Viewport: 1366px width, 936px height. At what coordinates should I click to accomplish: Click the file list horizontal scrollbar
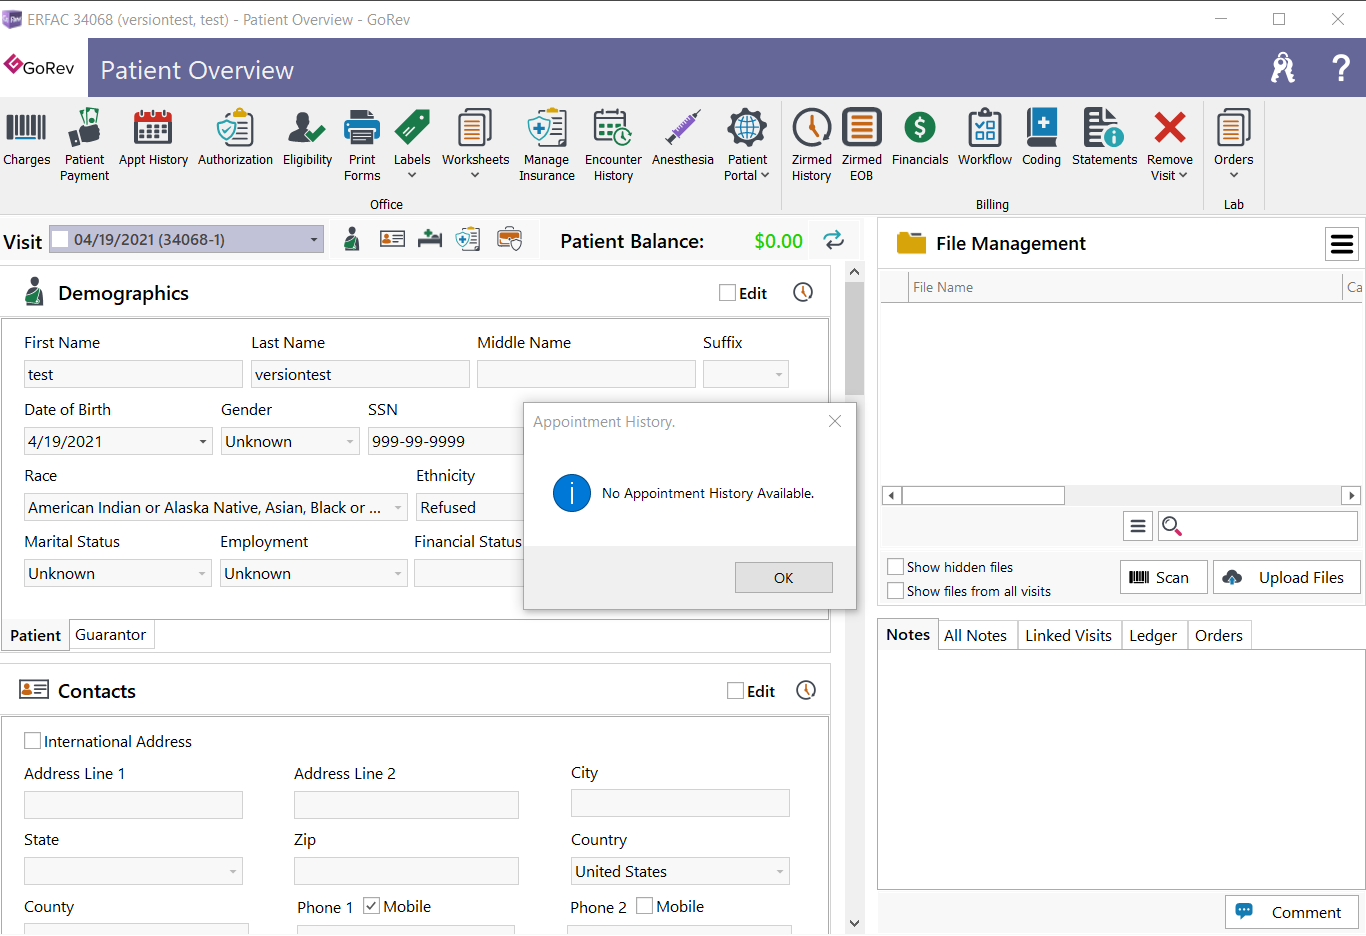point(983,495)
